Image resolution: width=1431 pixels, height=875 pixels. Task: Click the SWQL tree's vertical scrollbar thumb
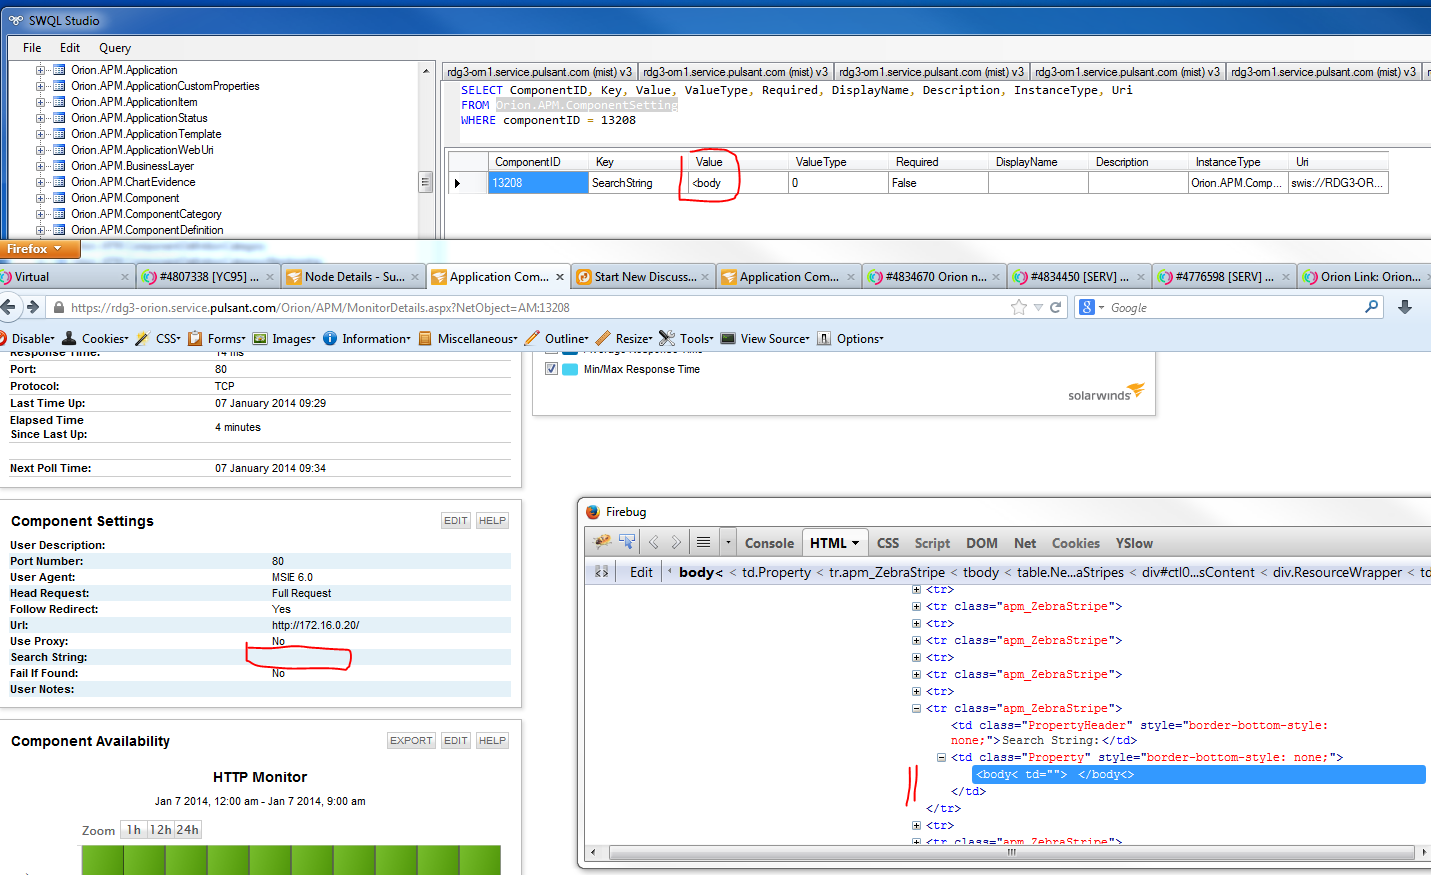point(425,182)
